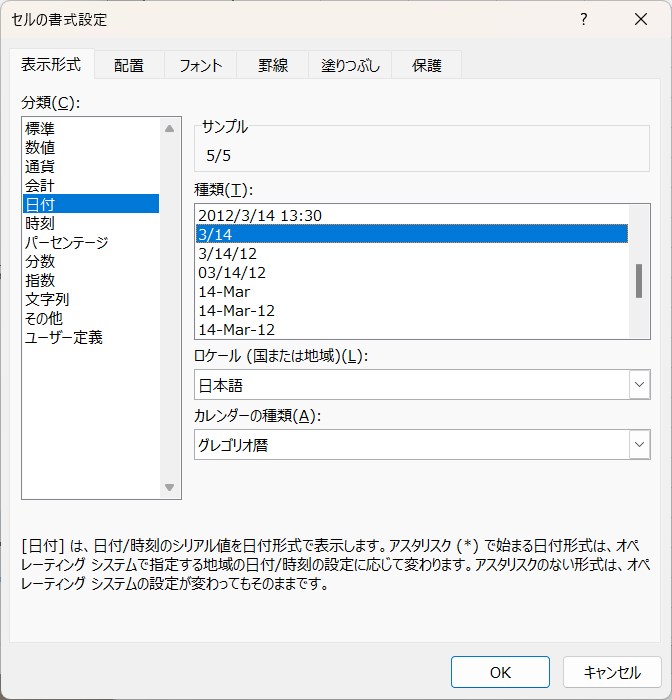Viewport: 672px width, 700px height.
Task: Select the 14-Mar format type
Action: [224, 291]
